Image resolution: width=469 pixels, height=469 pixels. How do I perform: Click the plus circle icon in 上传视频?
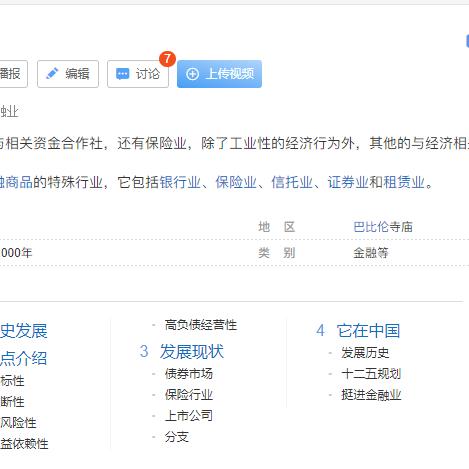[x=192, y=74]
